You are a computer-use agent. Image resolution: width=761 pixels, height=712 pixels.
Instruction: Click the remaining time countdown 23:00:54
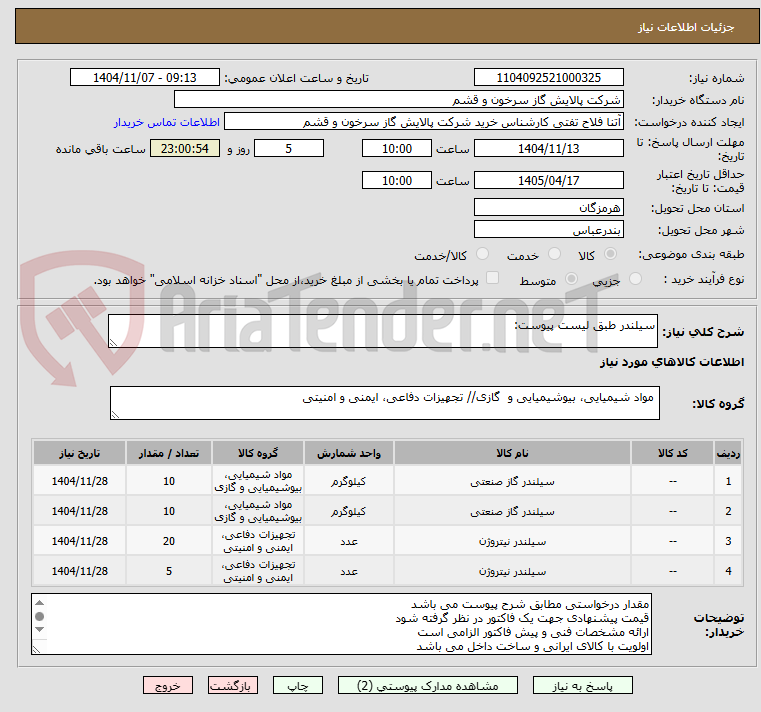[185, 149]
